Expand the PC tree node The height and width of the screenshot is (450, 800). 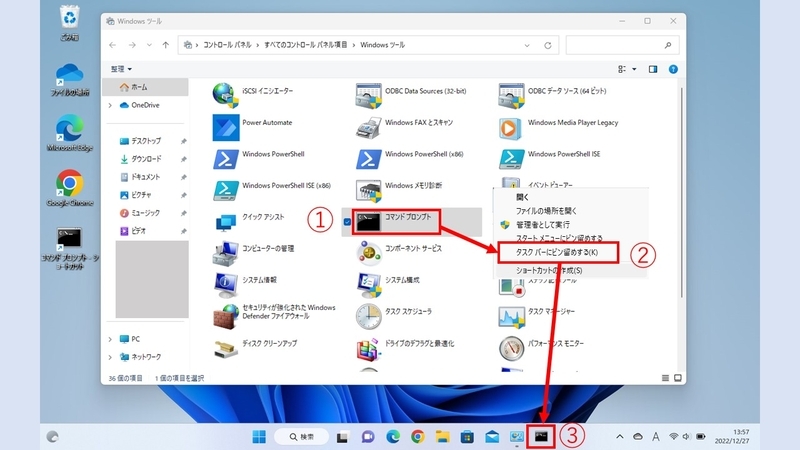(110, 339)
